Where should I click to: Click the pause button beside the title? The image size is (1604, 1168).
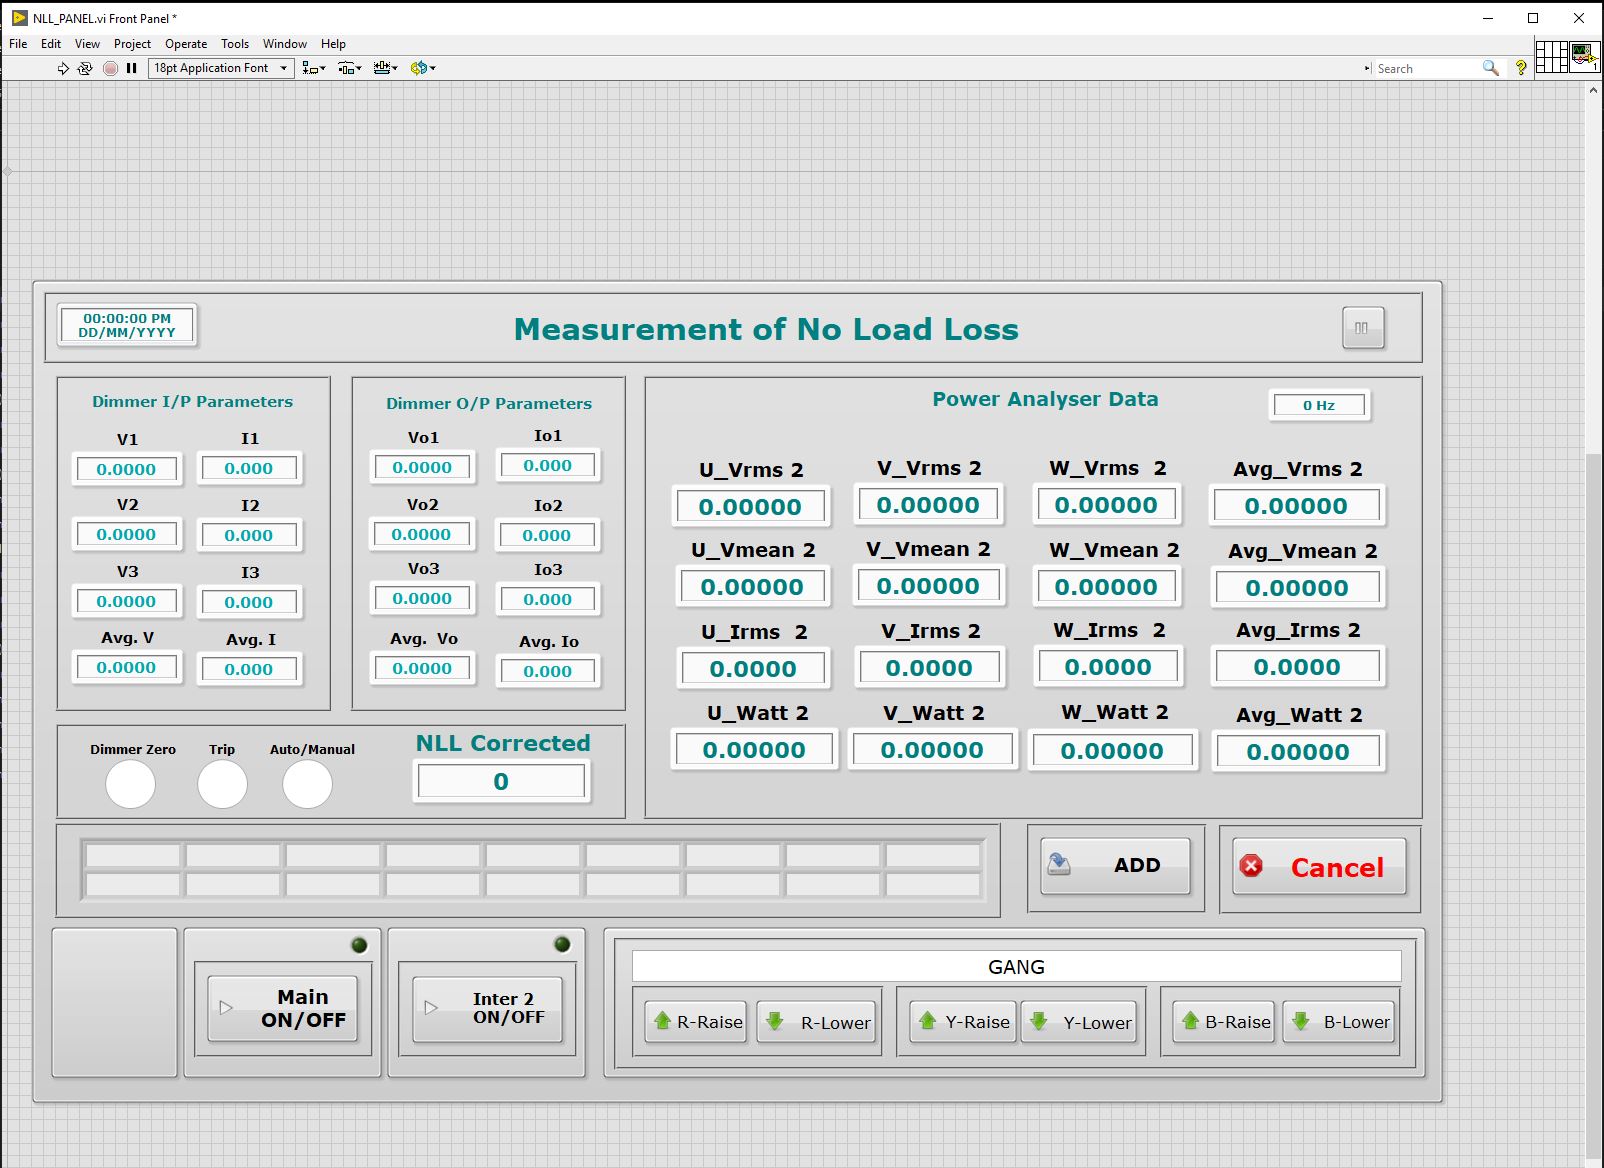coord(1363,328)
